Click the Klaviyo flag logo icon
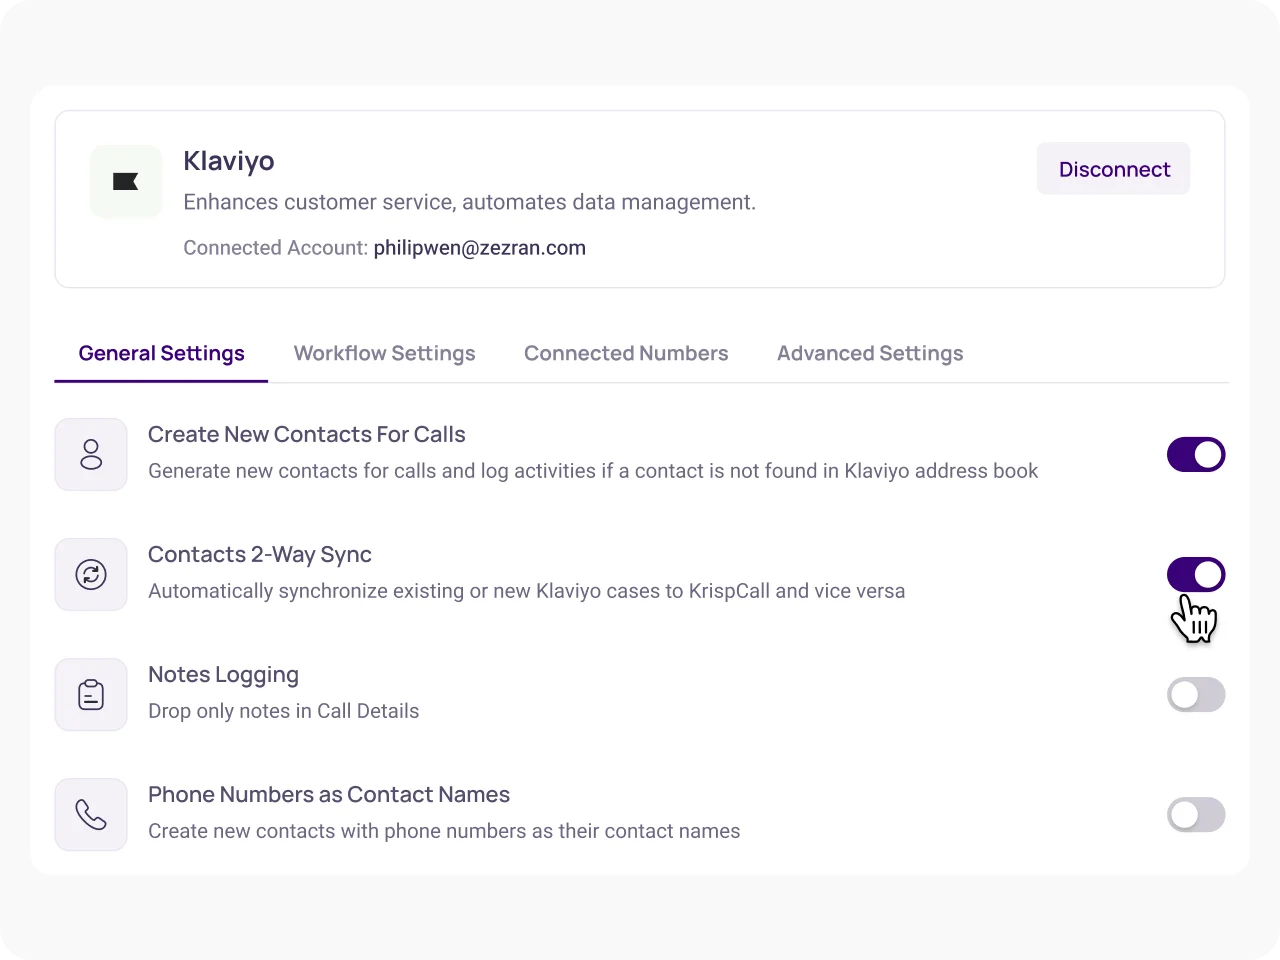Viewport: 1280px width, 960px height. [x=126, y=181]
